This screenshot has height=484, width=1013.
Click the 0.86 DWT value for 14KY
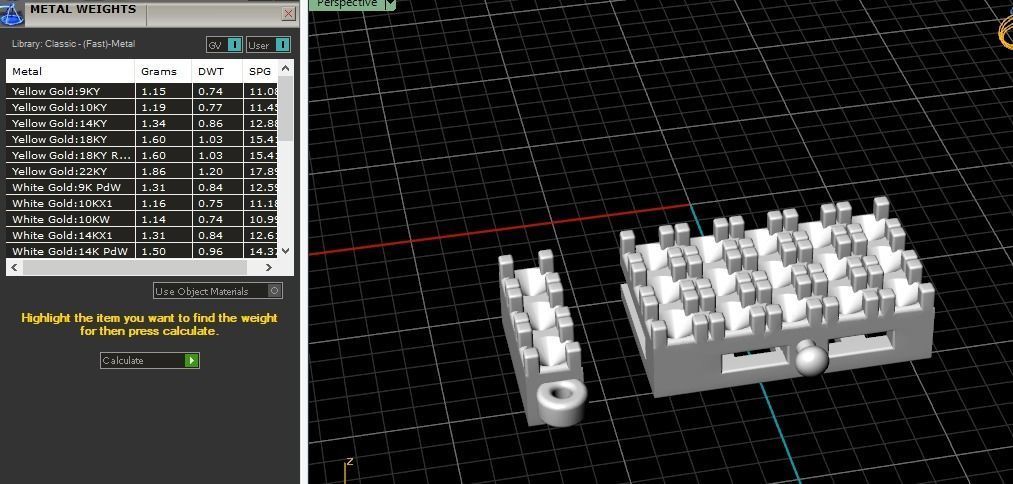point(211,123)
